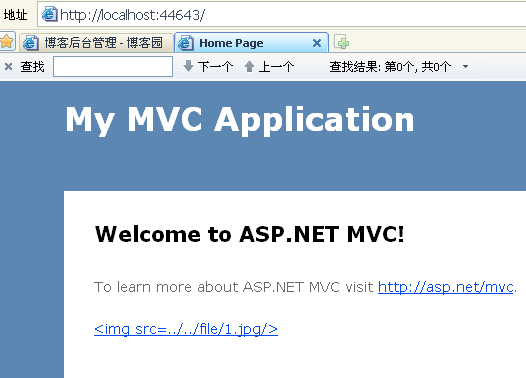Select the Home Page tab
Image resolution: width=526 pixels, height=378 pixels.
click(x=251, y=43)
